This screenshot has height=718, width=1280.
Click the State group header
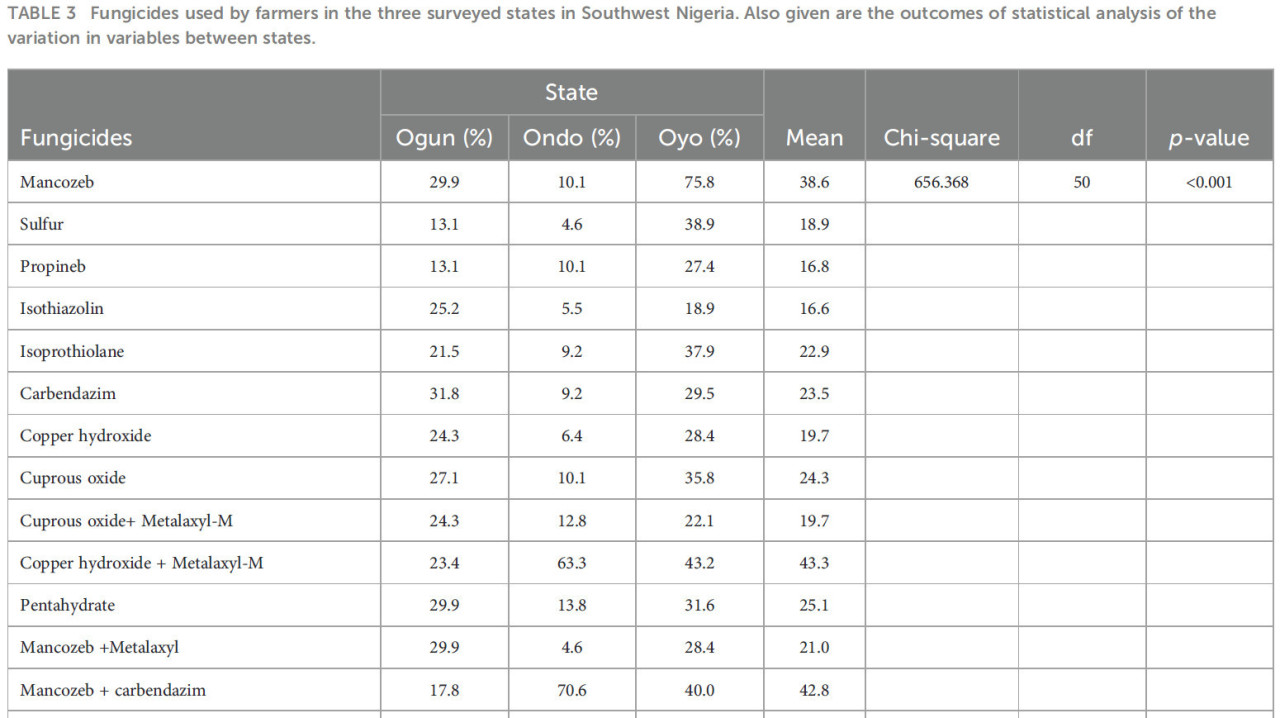point(571,92)
